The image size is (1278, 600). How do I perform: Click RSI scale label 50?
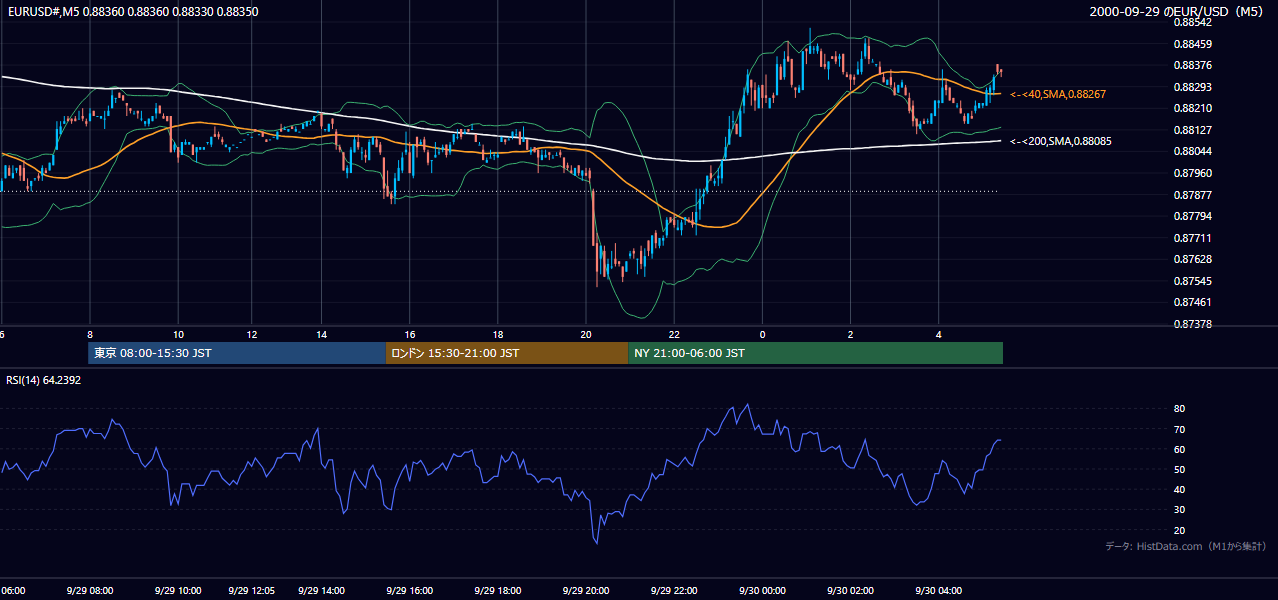pyautogui.click(x=1180, y=469)
